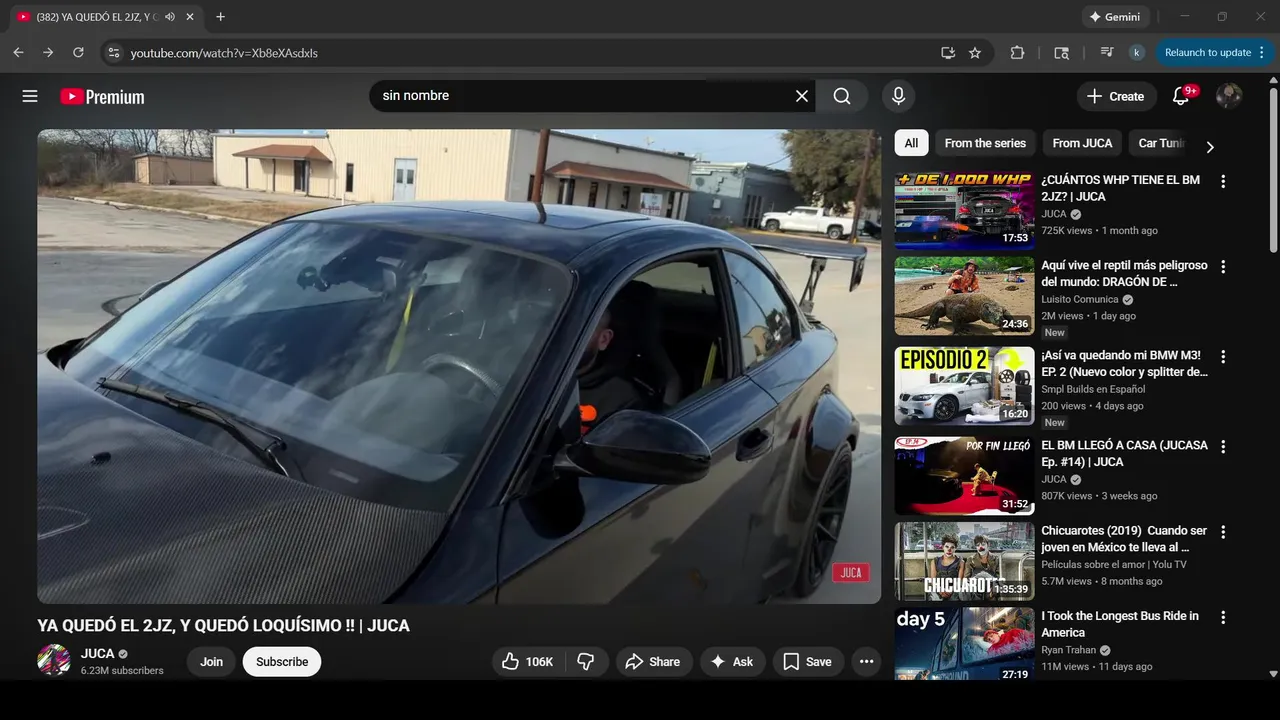This screenshot has width=1280, height=720.
Task: Dislike the video with thumbs down
Action: coord(587,661)
